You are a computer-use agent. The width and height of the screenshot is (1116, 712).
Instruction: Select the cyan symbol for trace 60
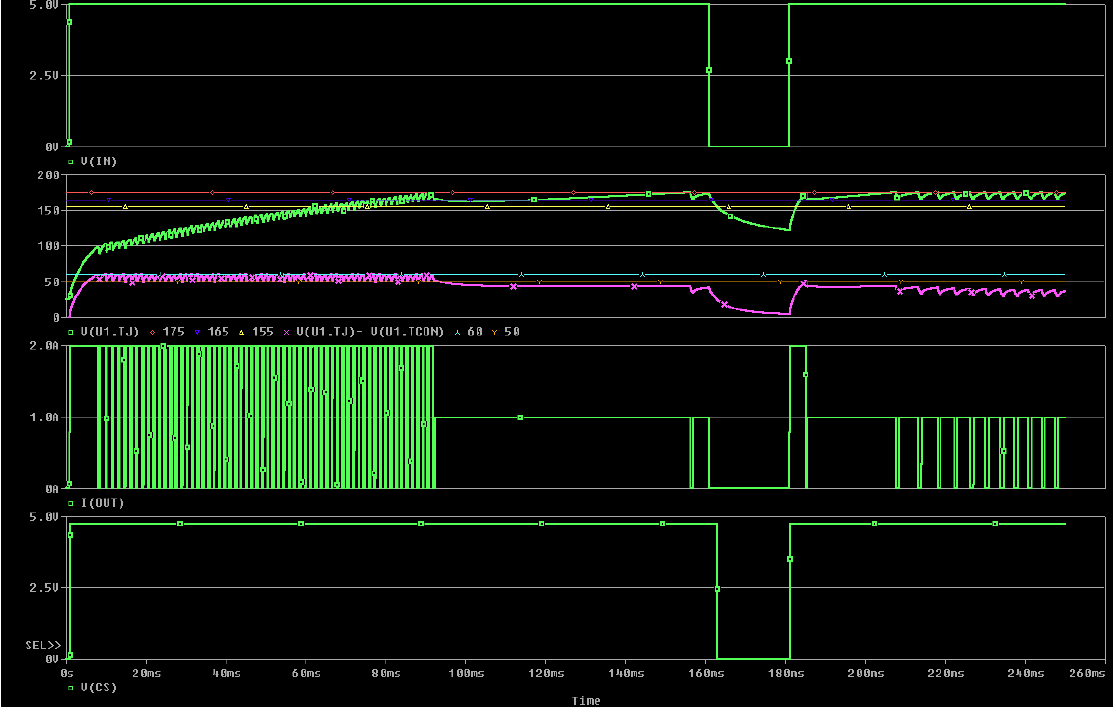458,331
